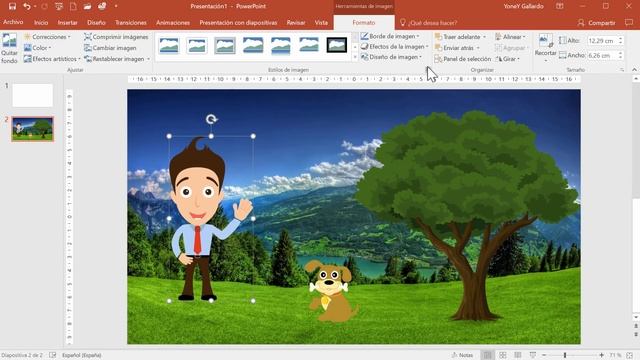Switch to the Animaciones tab

pos(173,22)
